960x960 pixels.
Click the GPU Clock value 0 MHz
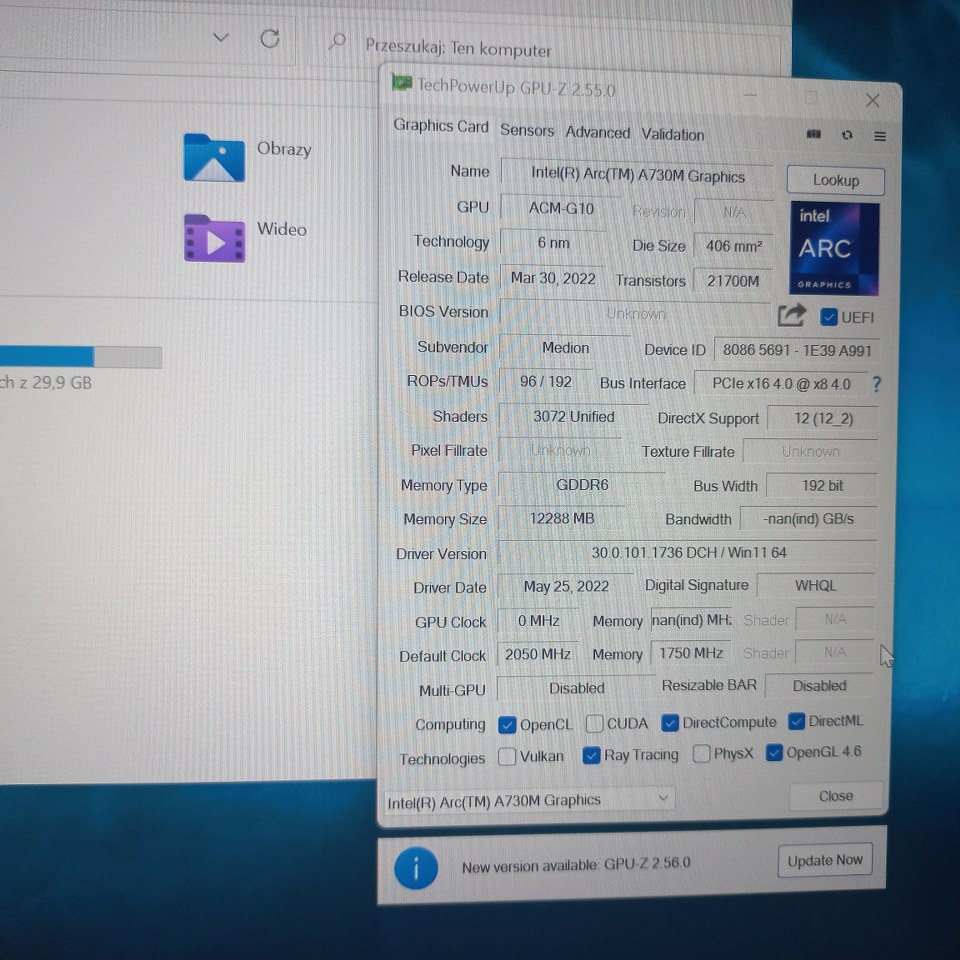coord(538,621)
